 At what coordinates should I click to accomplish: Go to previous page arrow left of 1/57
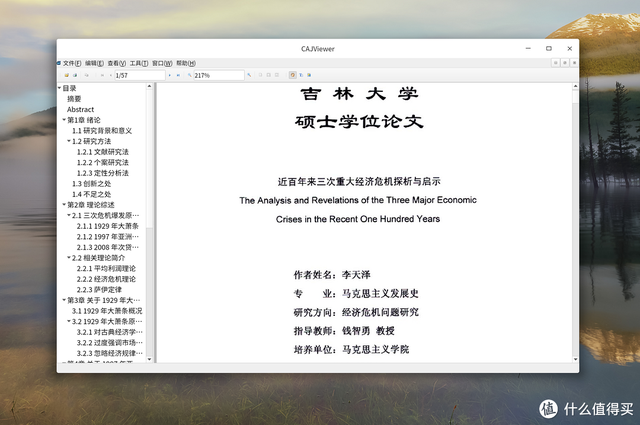pos(111,75)
